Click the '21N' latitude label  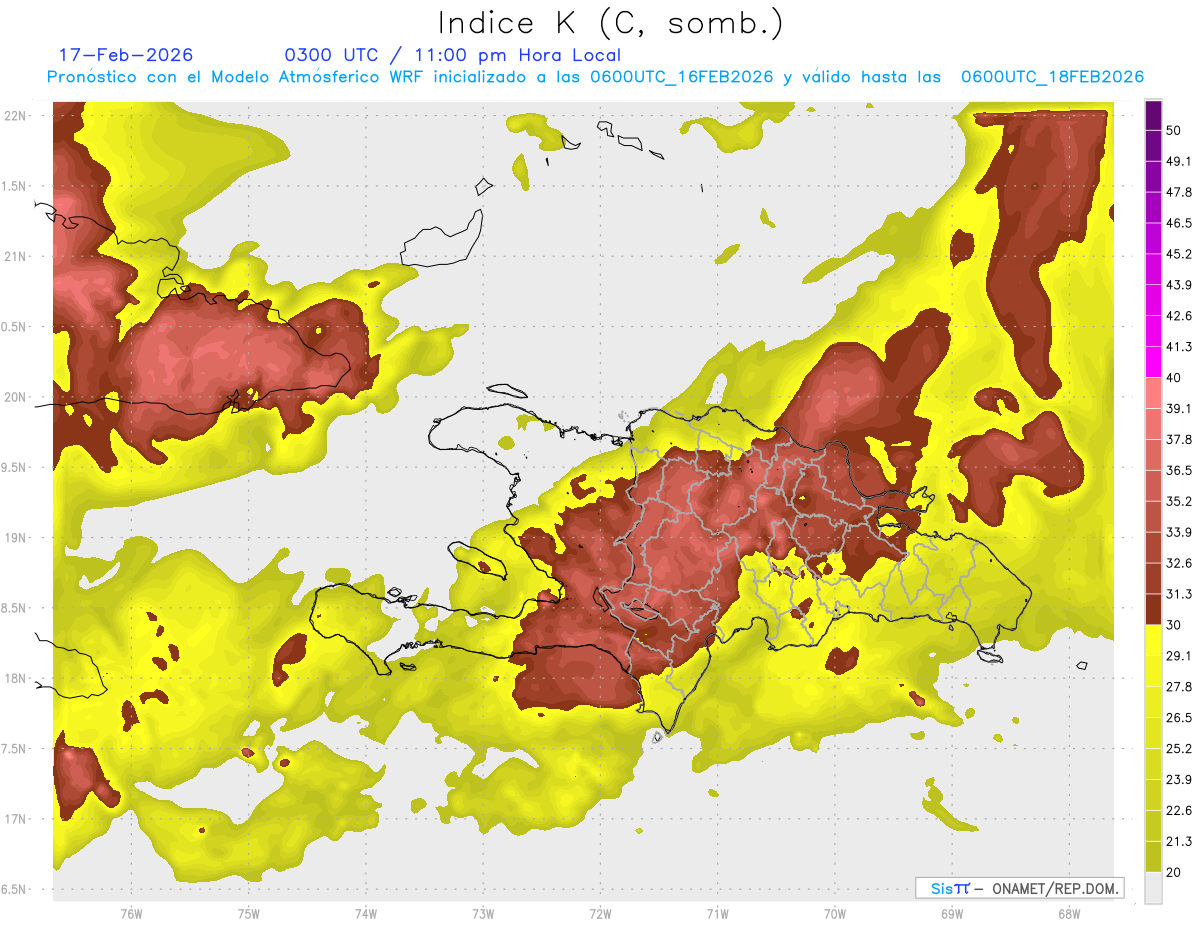[x=14, y=256]
